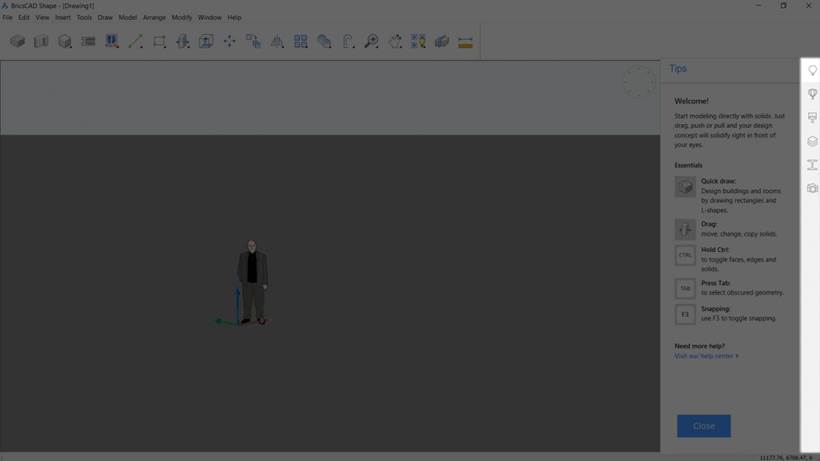
Task: Select the Zoom magnifier tool
Action: pos(372,41)
